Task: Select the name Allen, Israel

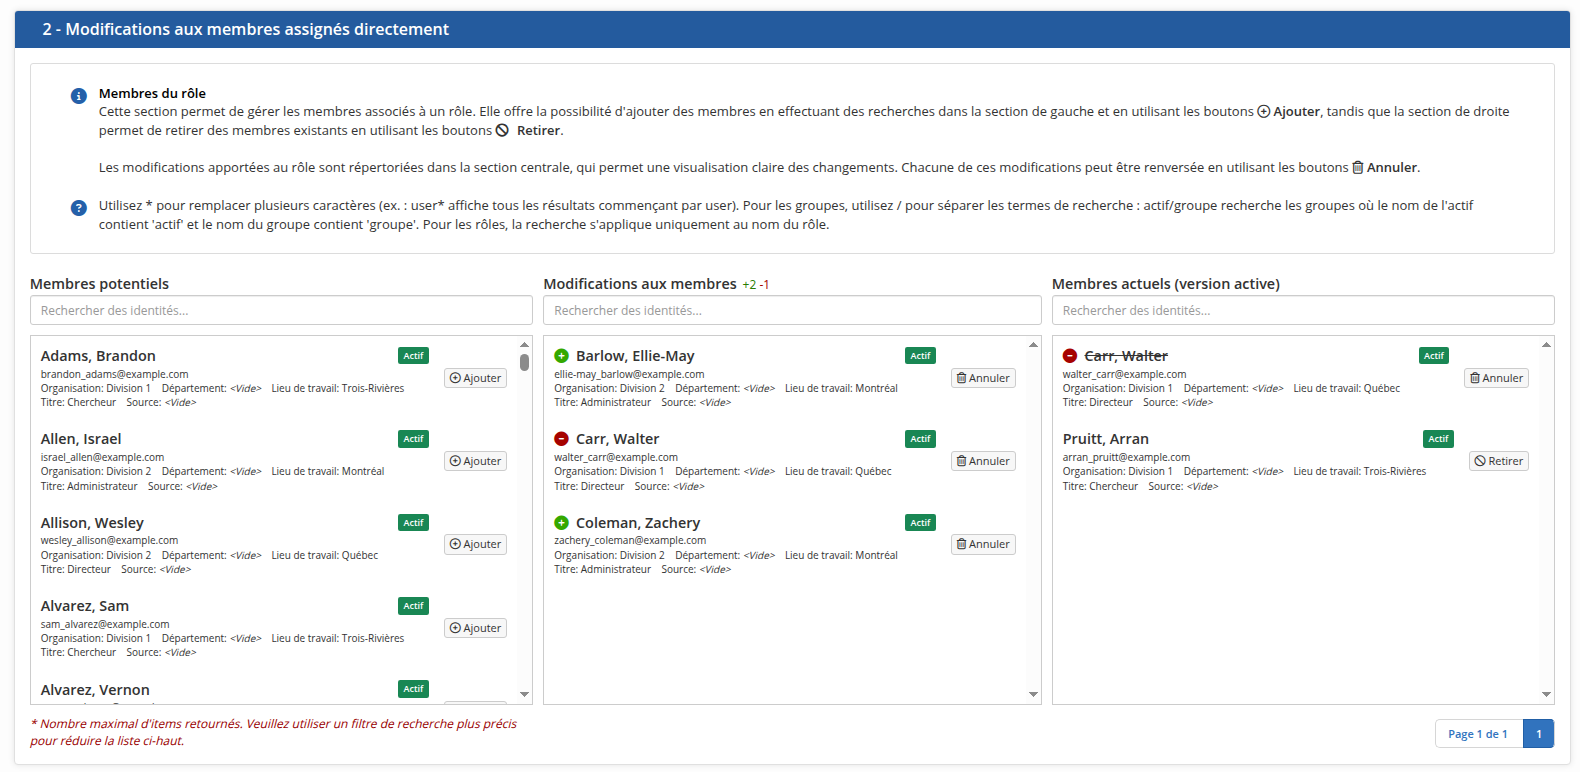Action: (x=81, y=439)
